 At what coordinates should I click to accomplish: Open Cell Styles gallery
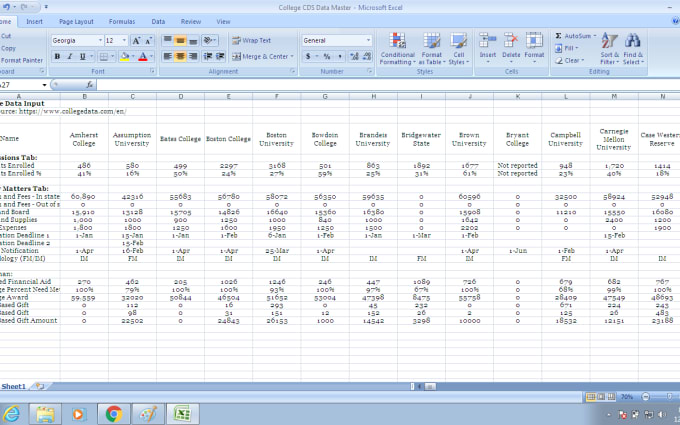click(458, 49)
